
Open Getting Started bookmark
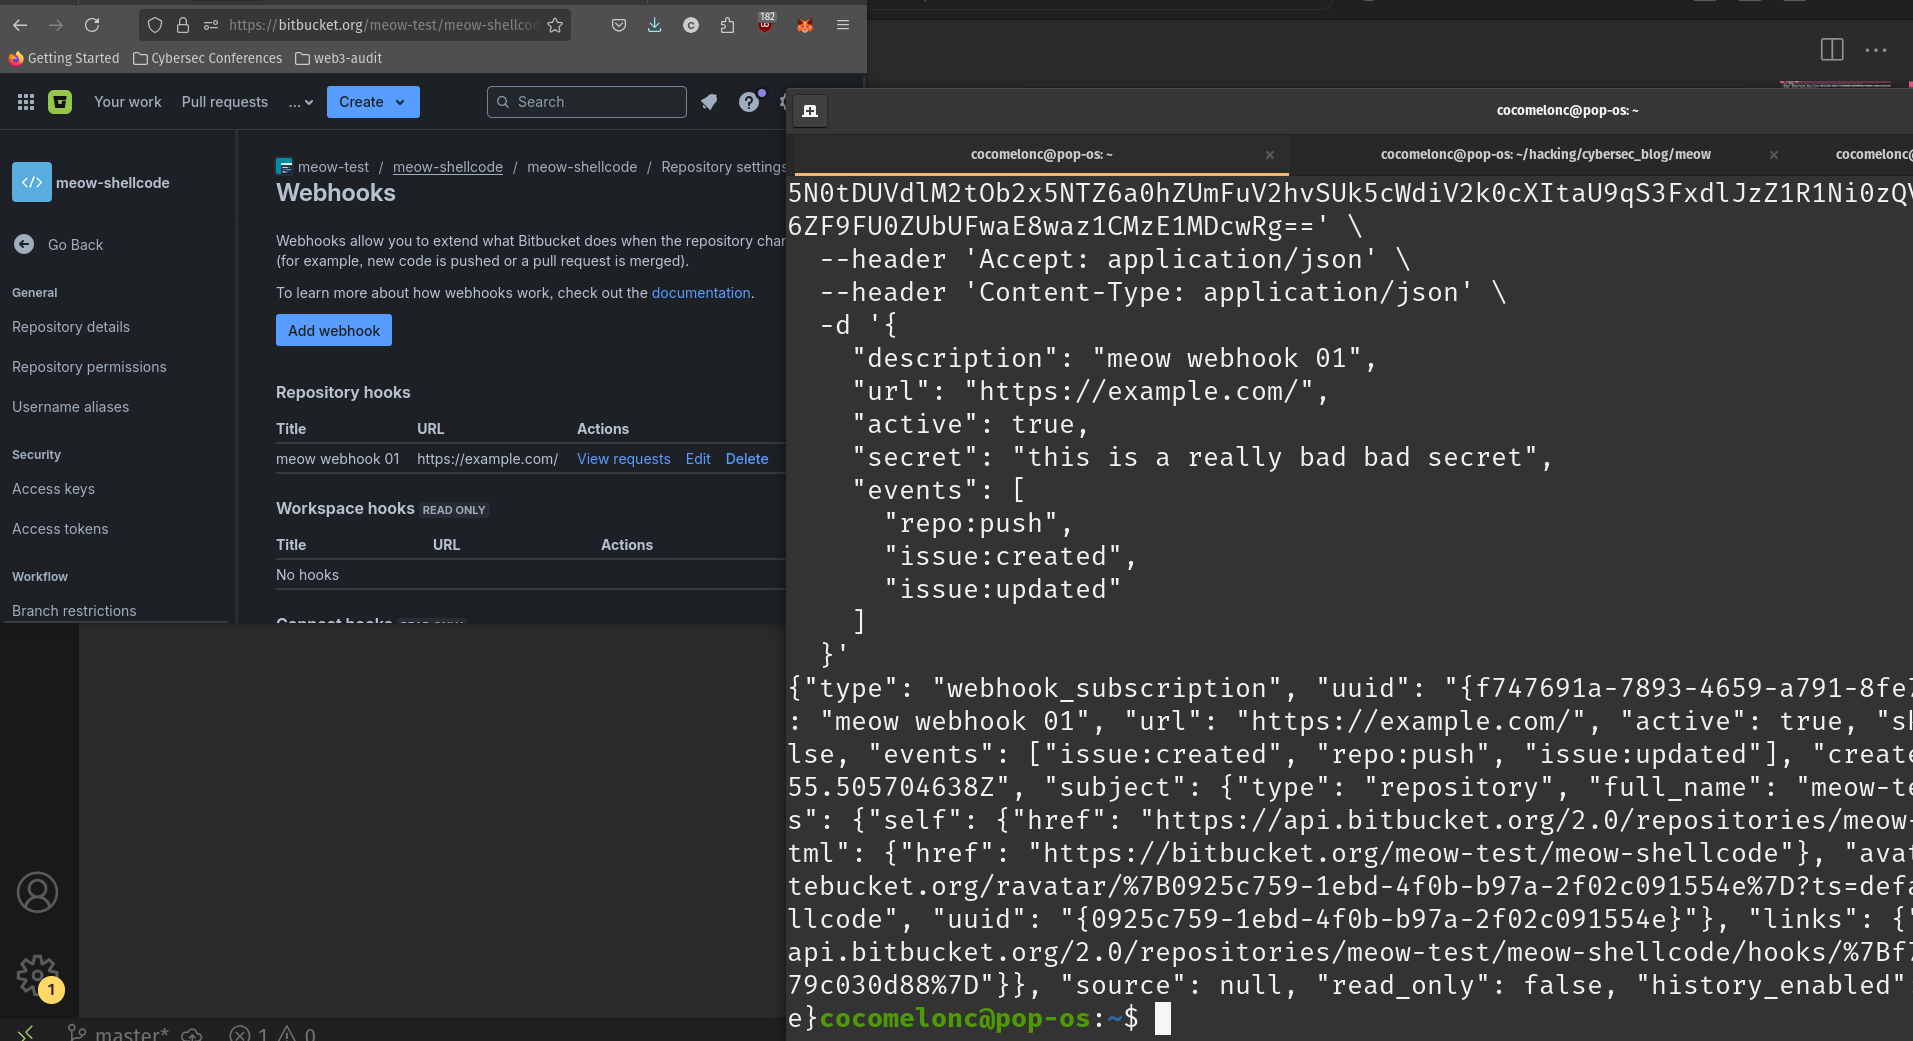(x=64, y=58)
